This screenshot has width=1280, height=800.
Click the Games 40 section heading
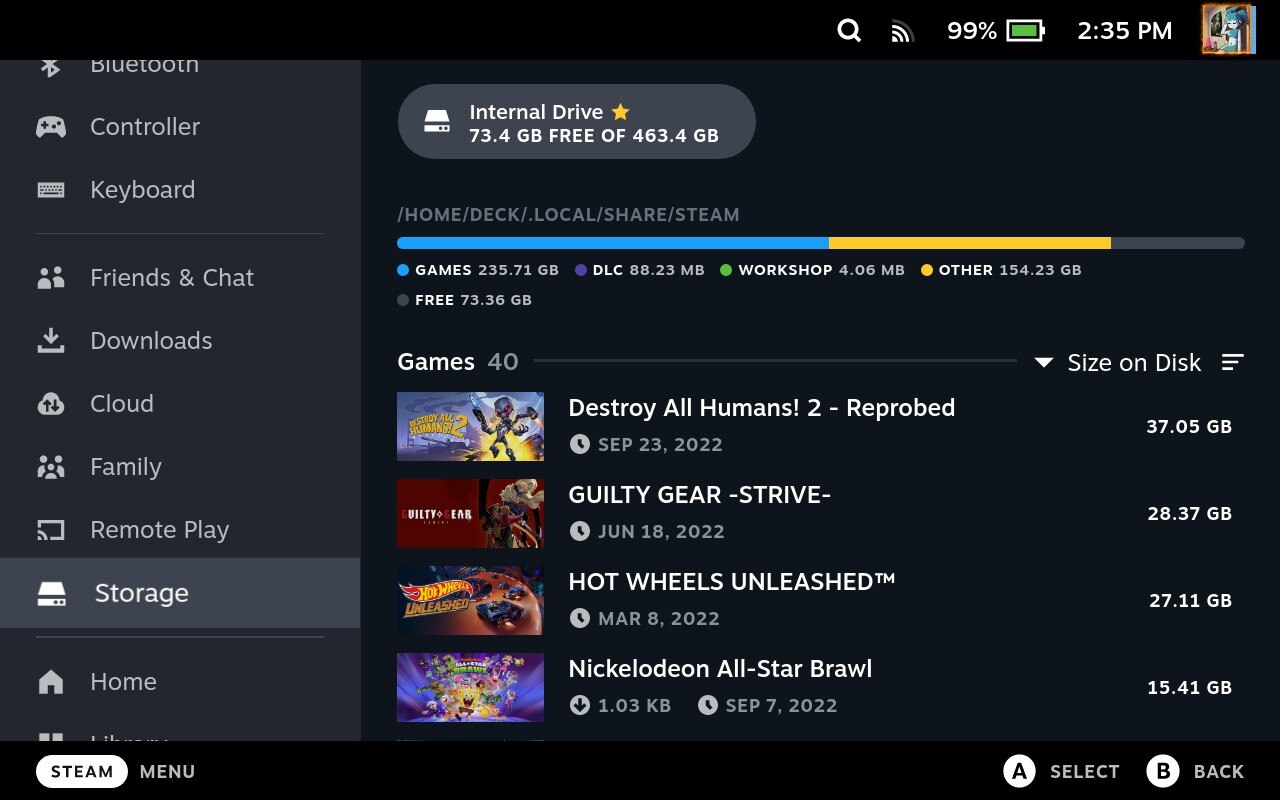[x=458, y=362]
